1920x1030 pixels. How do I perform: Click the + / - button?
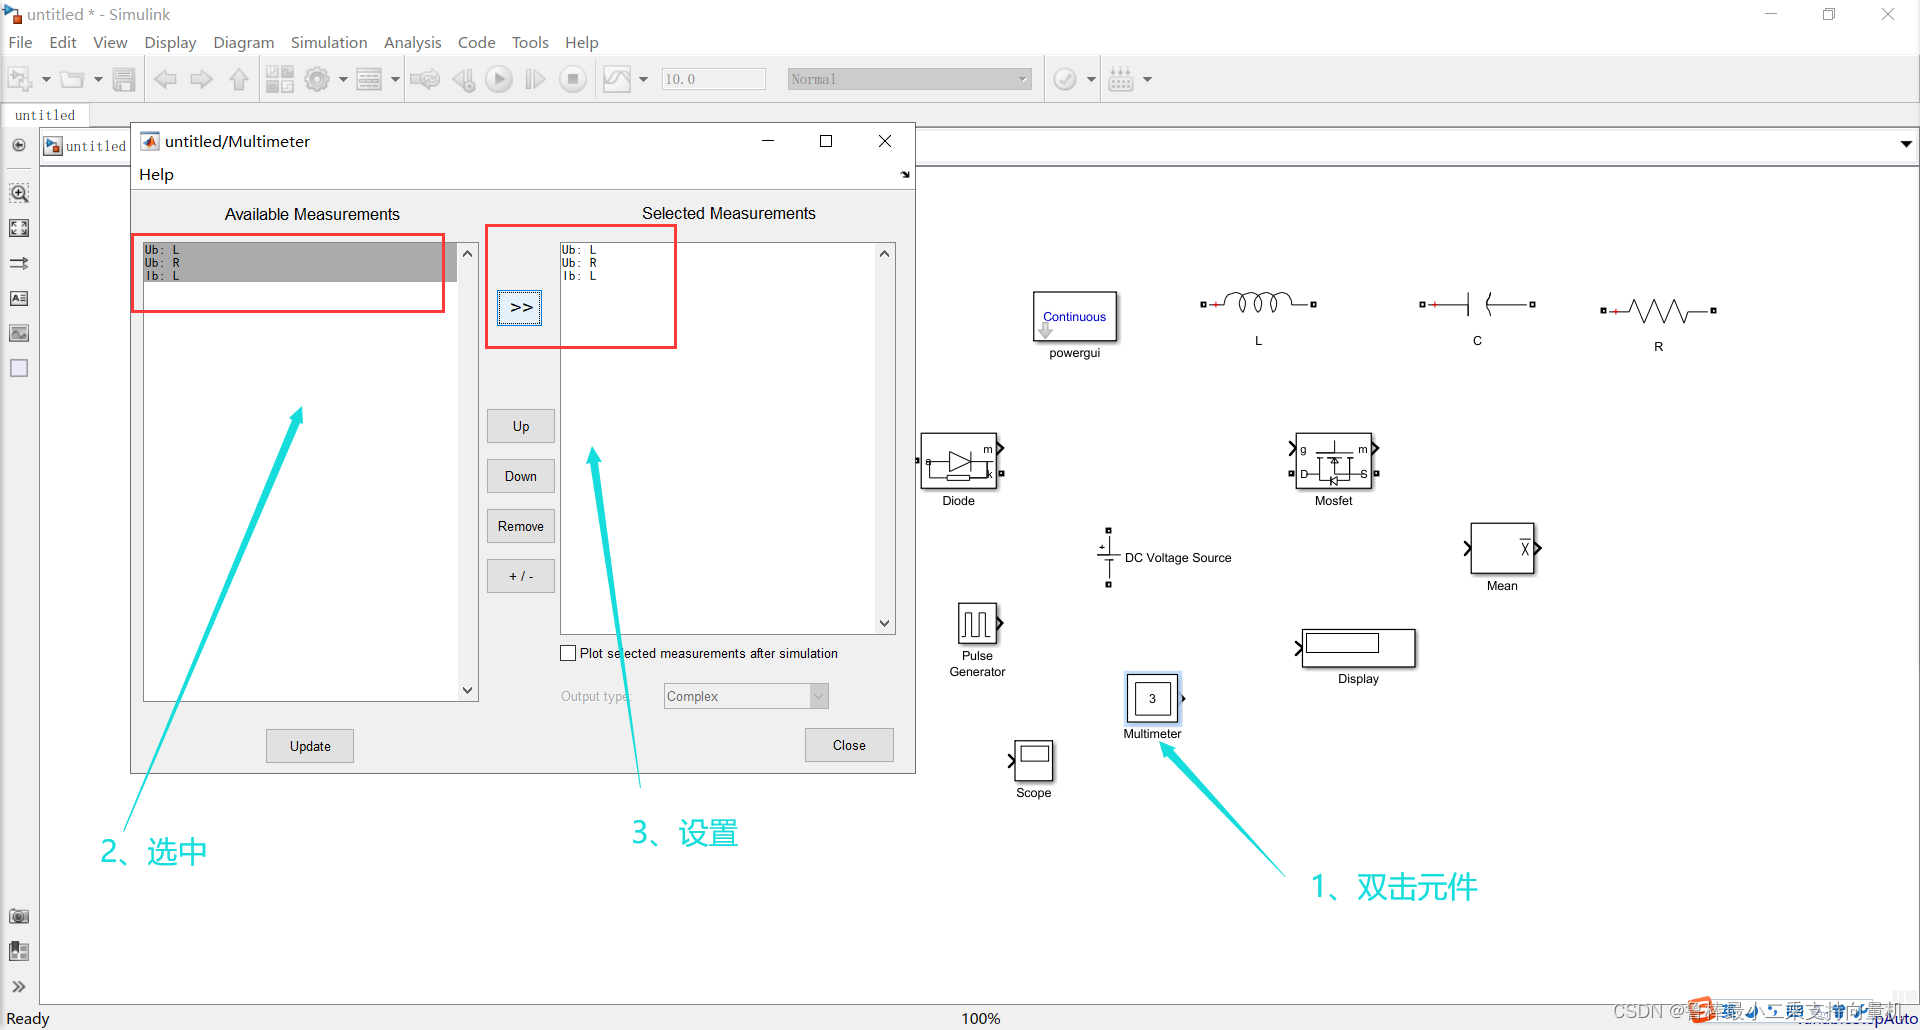tap(521, 576)
